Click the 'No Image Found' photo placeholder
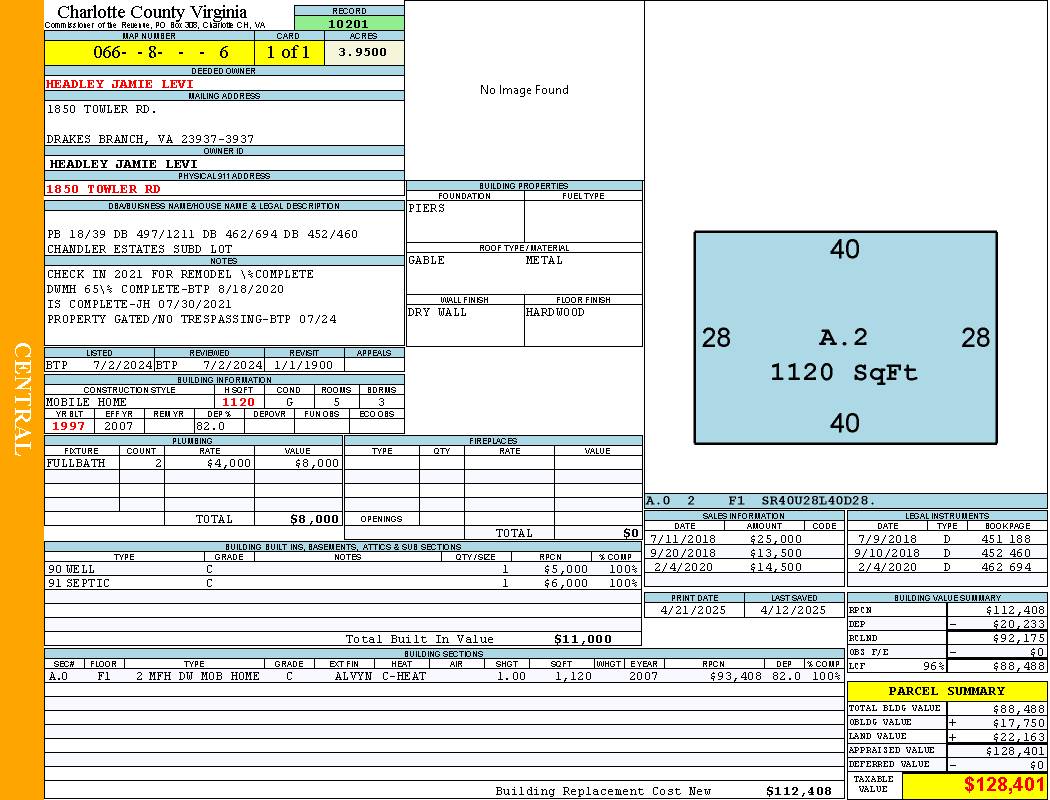The height and width of the screenshot is (800, 1050). click(524, 90)
